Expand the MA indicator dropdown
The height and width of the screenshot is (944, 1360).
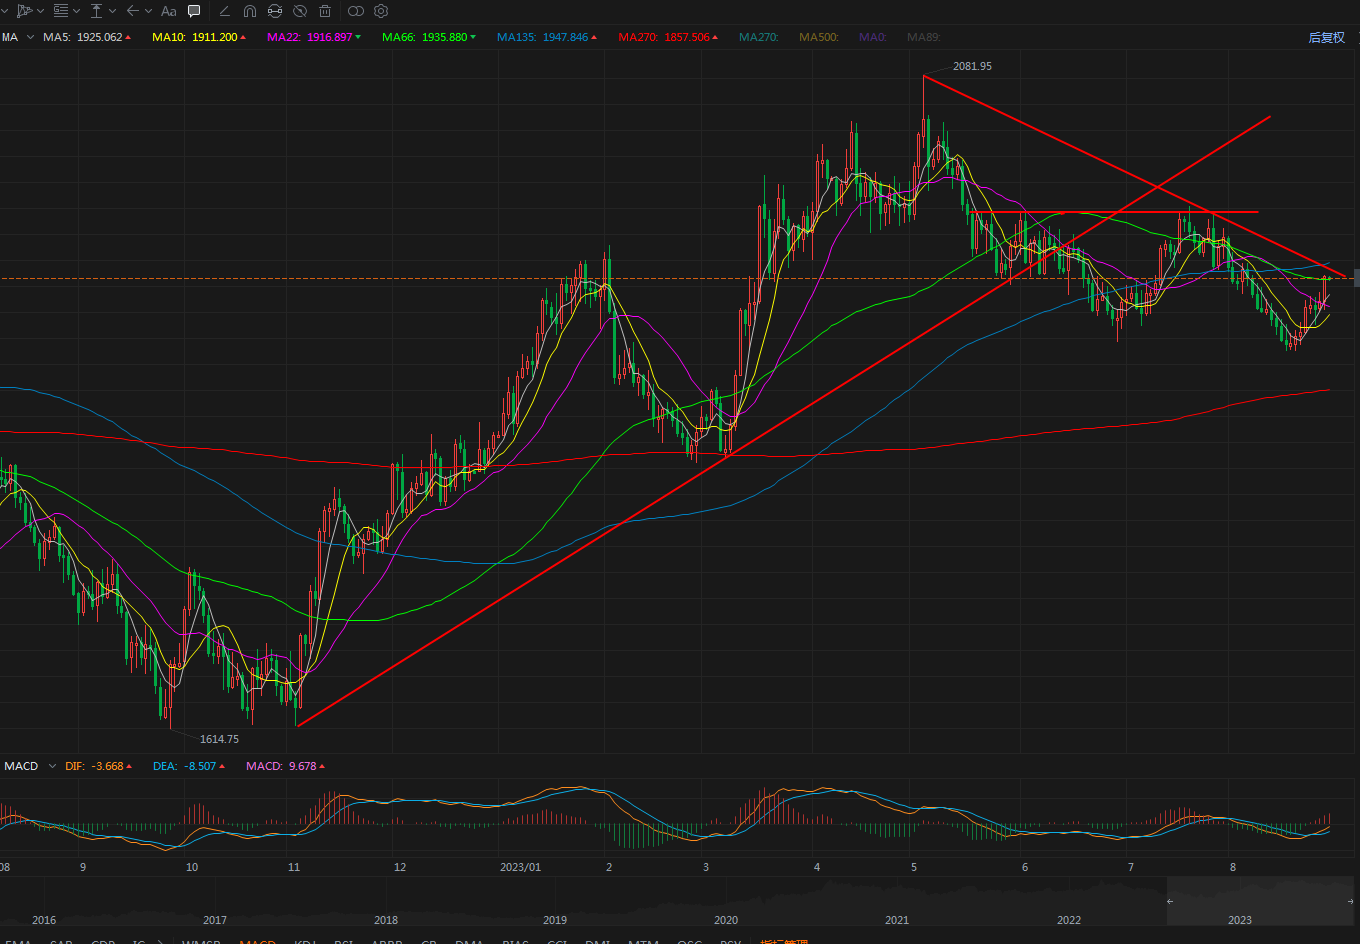coord(30,37)
